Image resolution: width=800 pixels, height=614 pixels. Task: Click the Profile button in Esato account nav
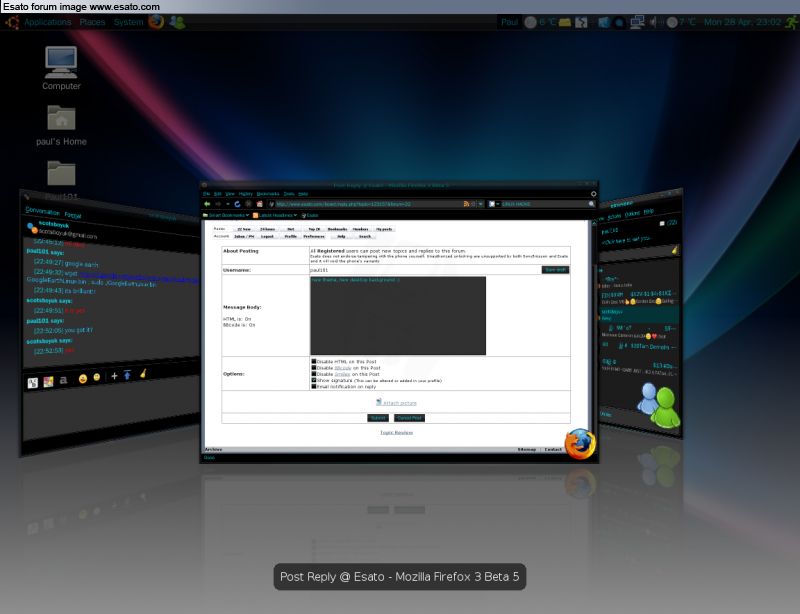(x=290, y=236)
